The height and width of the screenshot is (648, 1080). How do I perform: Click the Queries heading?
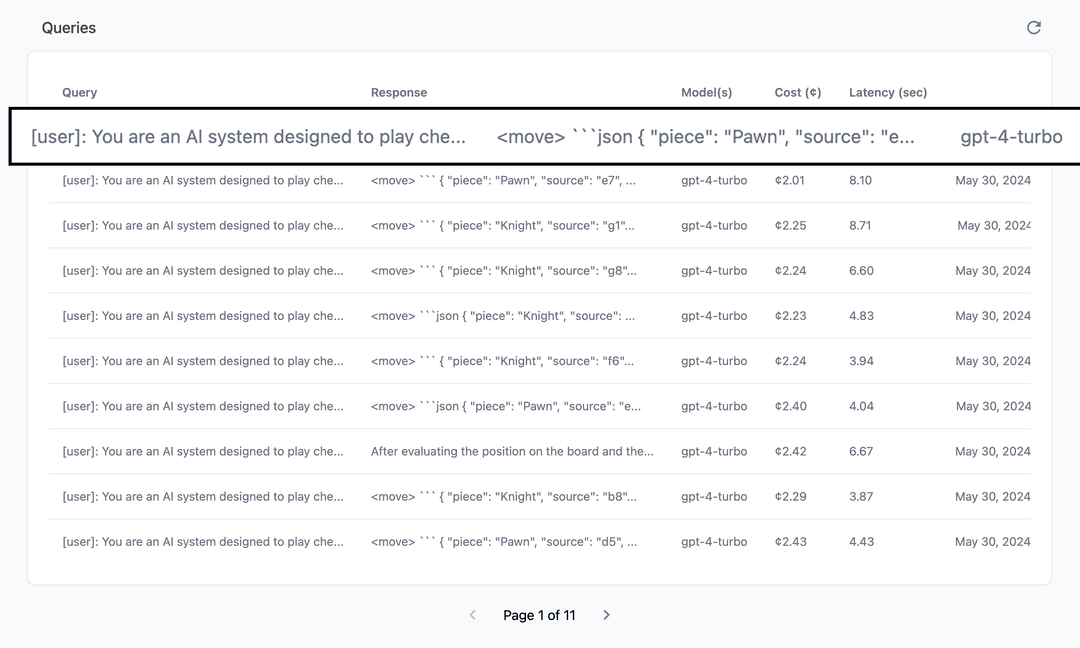[69, 28]
